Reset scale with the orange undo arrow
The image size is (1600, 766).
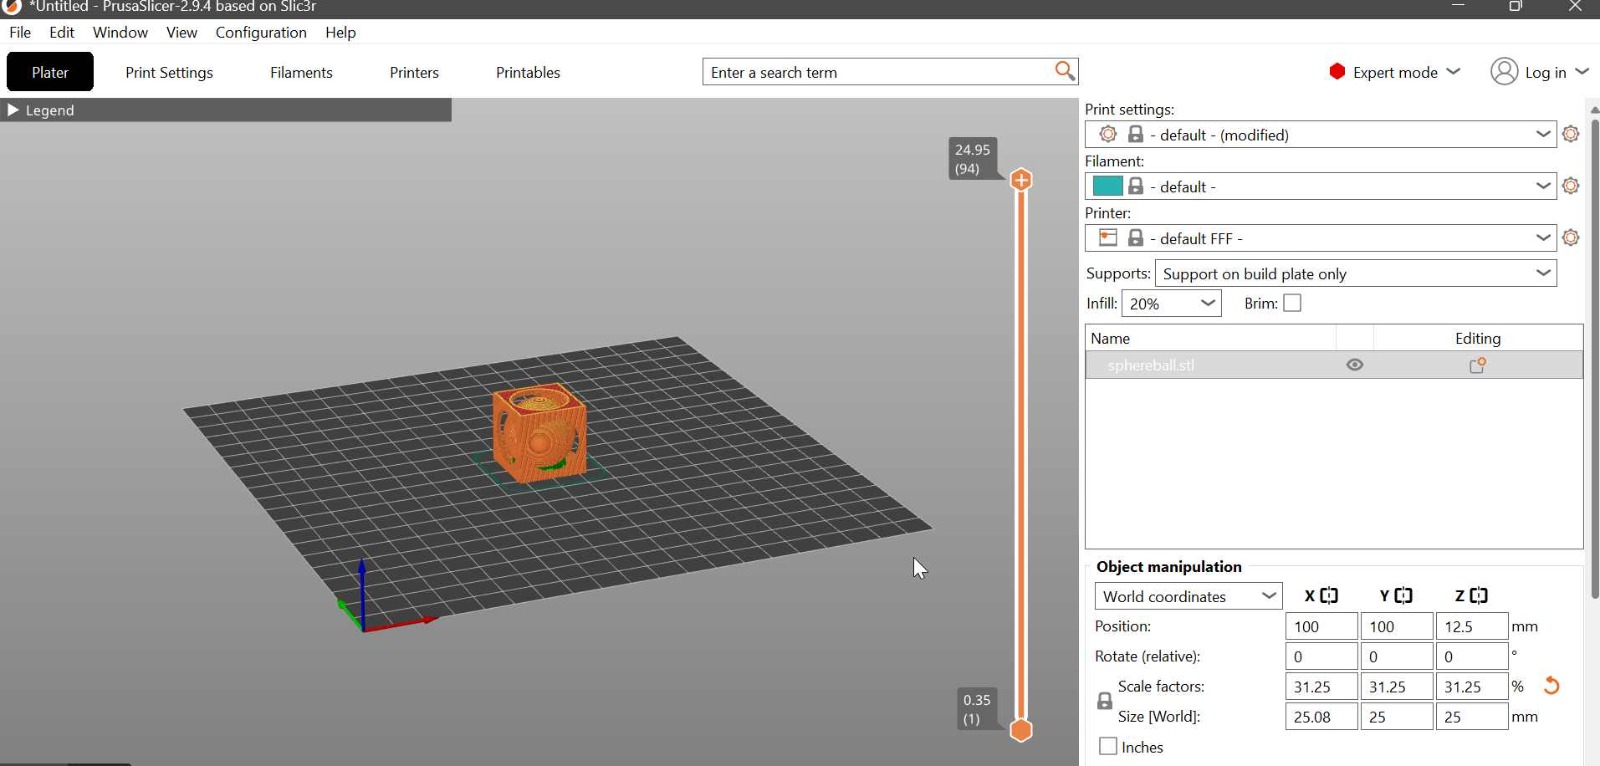click(1552, 686)
